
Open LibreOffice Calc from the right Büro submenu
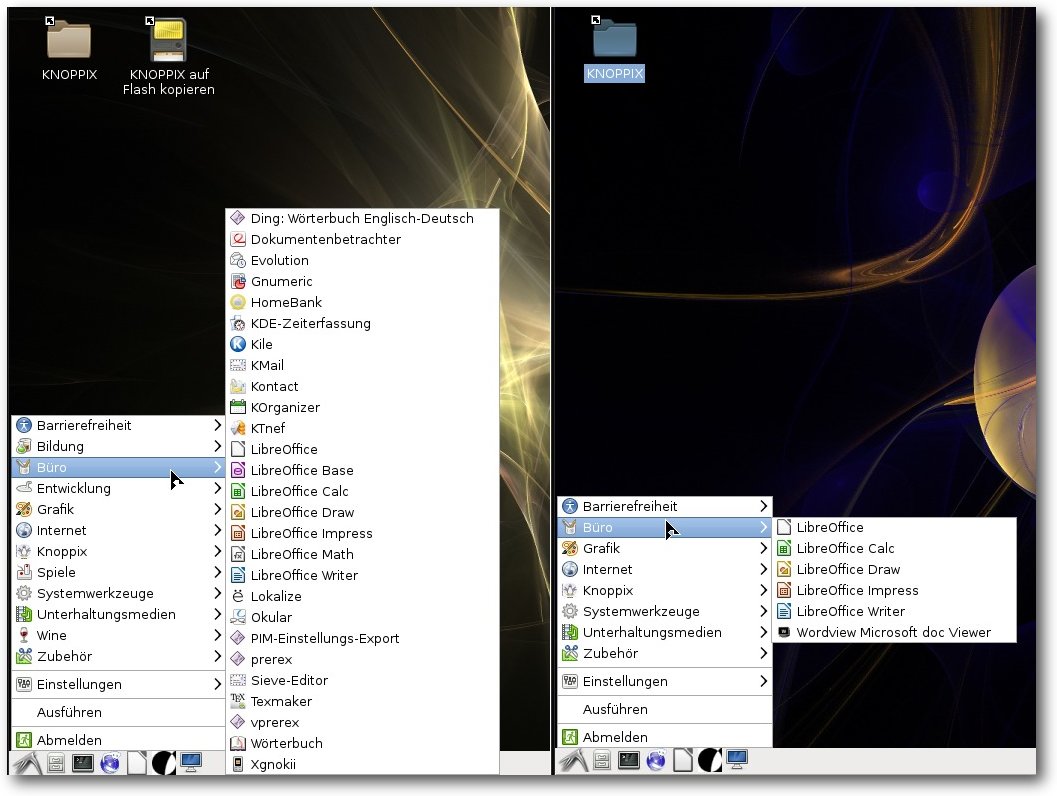(x=894, y=548)
